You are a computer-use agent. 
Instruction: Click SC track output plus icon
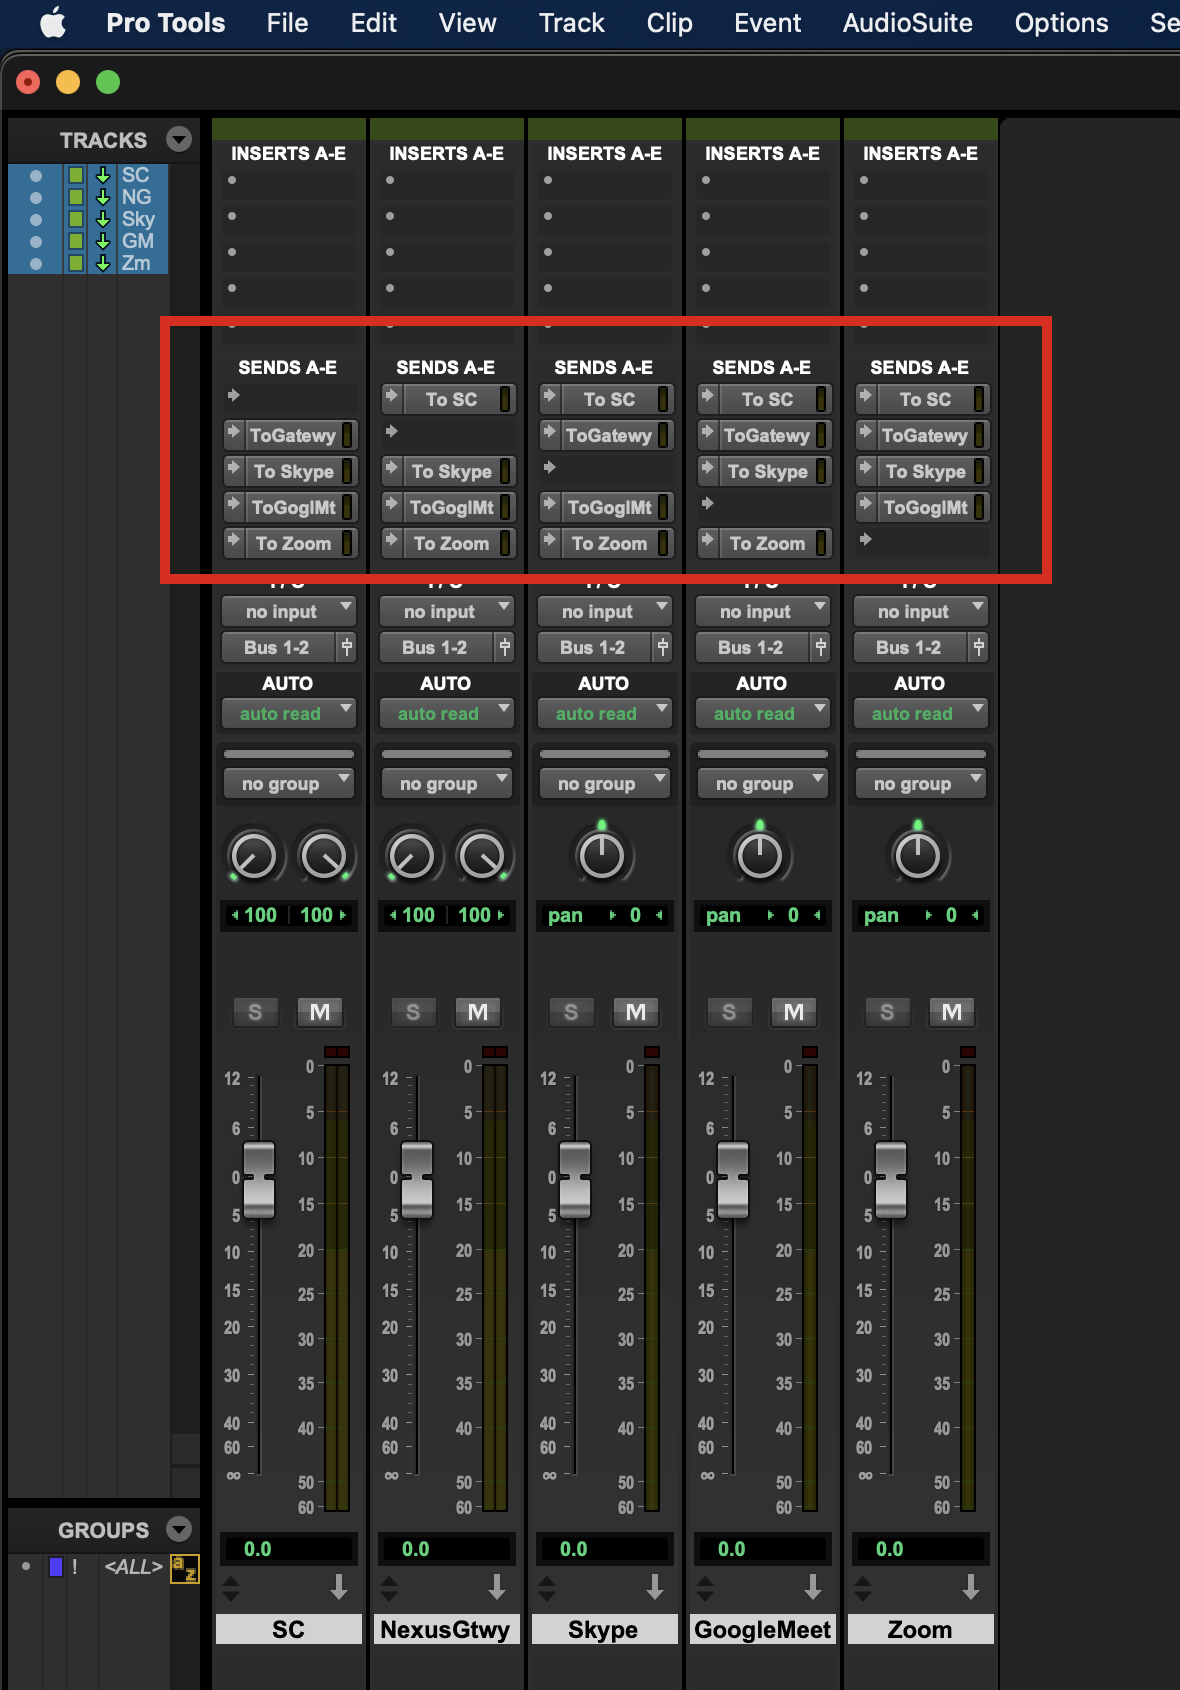tap(347, 647)
